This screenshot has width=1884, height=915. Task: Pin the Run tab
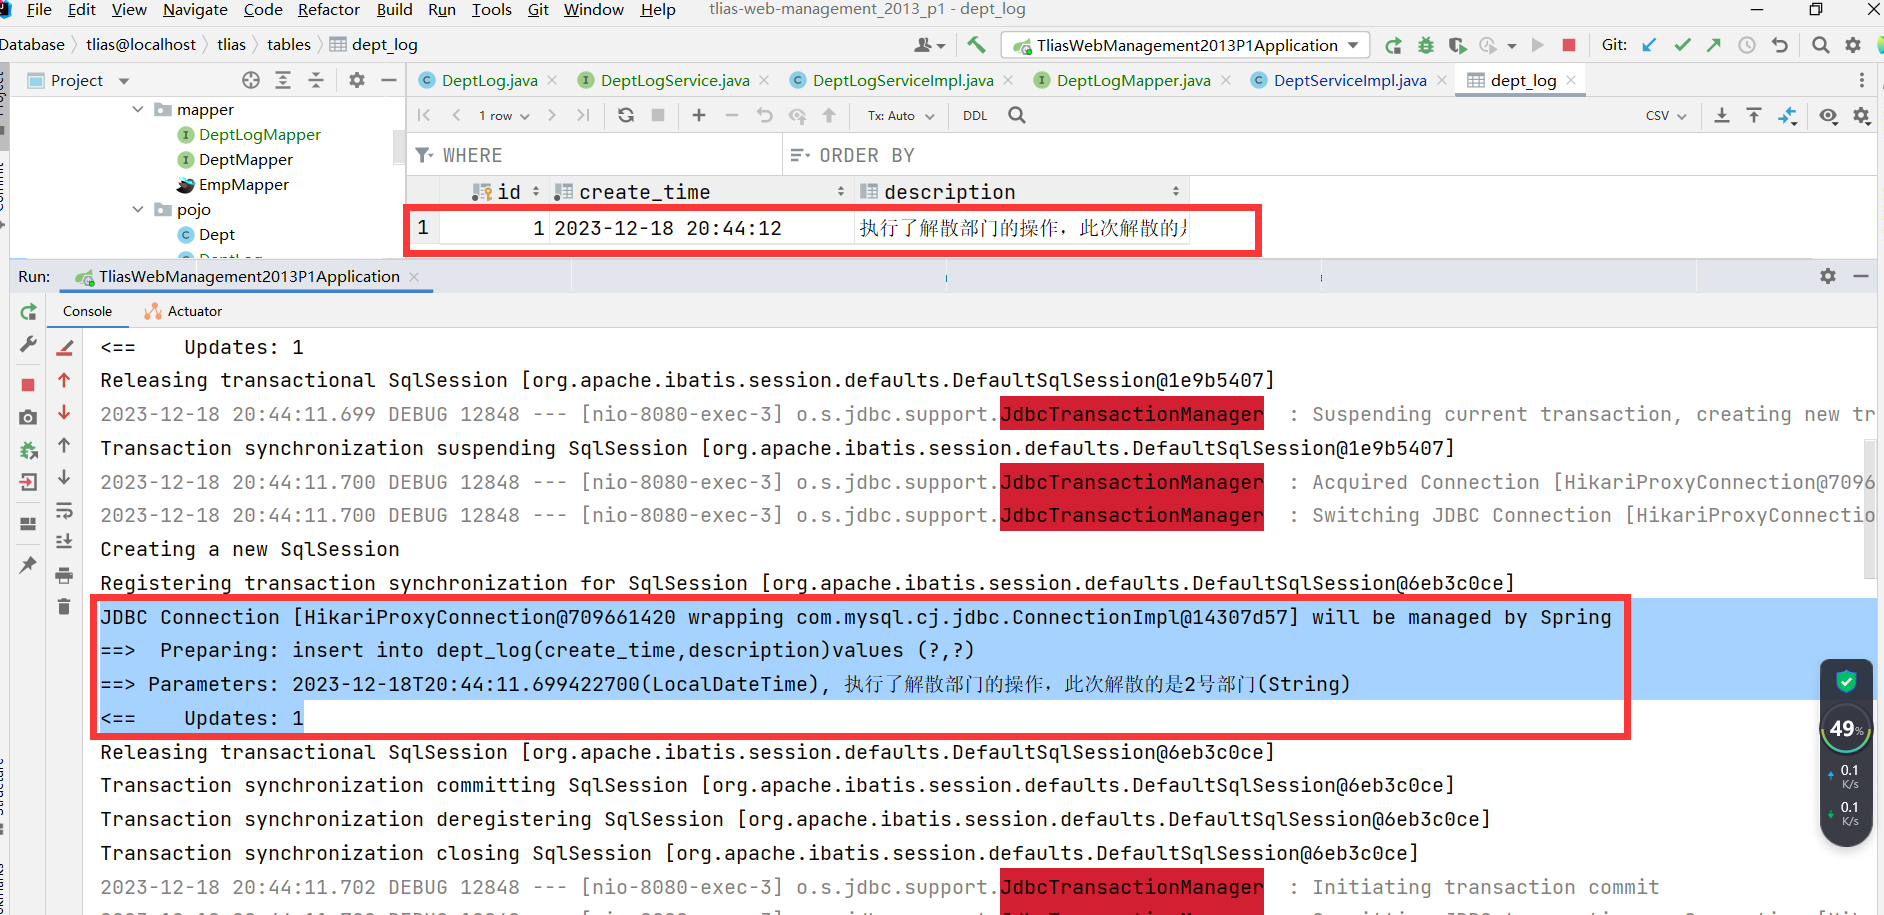click(x=28, y=565)
